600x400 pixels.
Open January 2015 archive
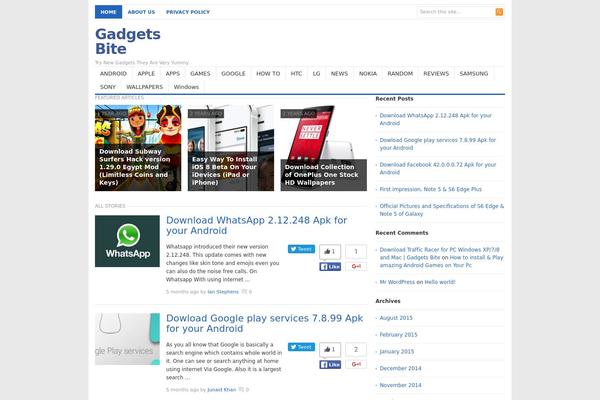coord(397,351)
